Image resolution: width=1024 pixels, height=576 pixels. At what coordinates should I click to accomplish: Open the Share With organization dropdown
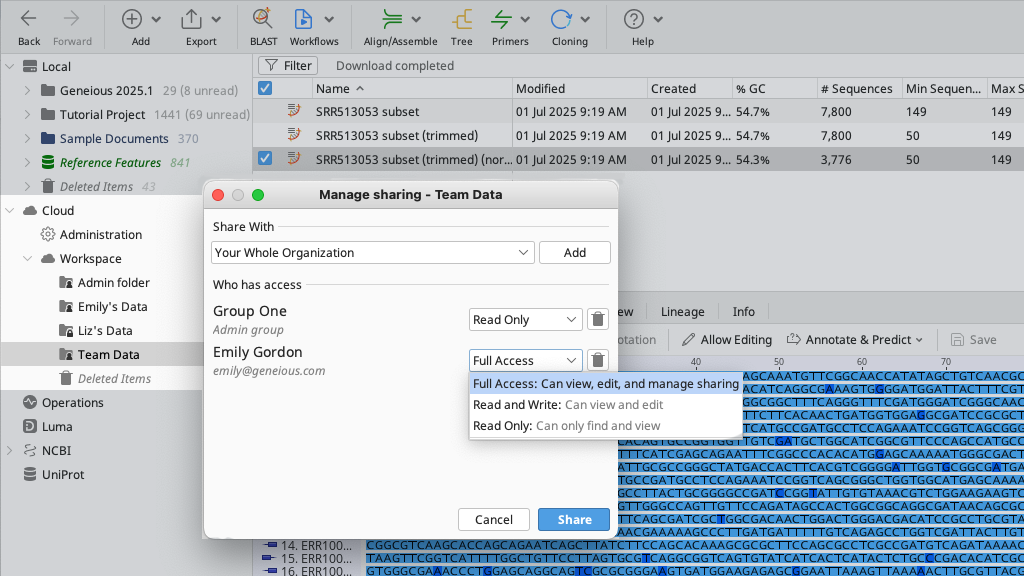tap(372, 253)
